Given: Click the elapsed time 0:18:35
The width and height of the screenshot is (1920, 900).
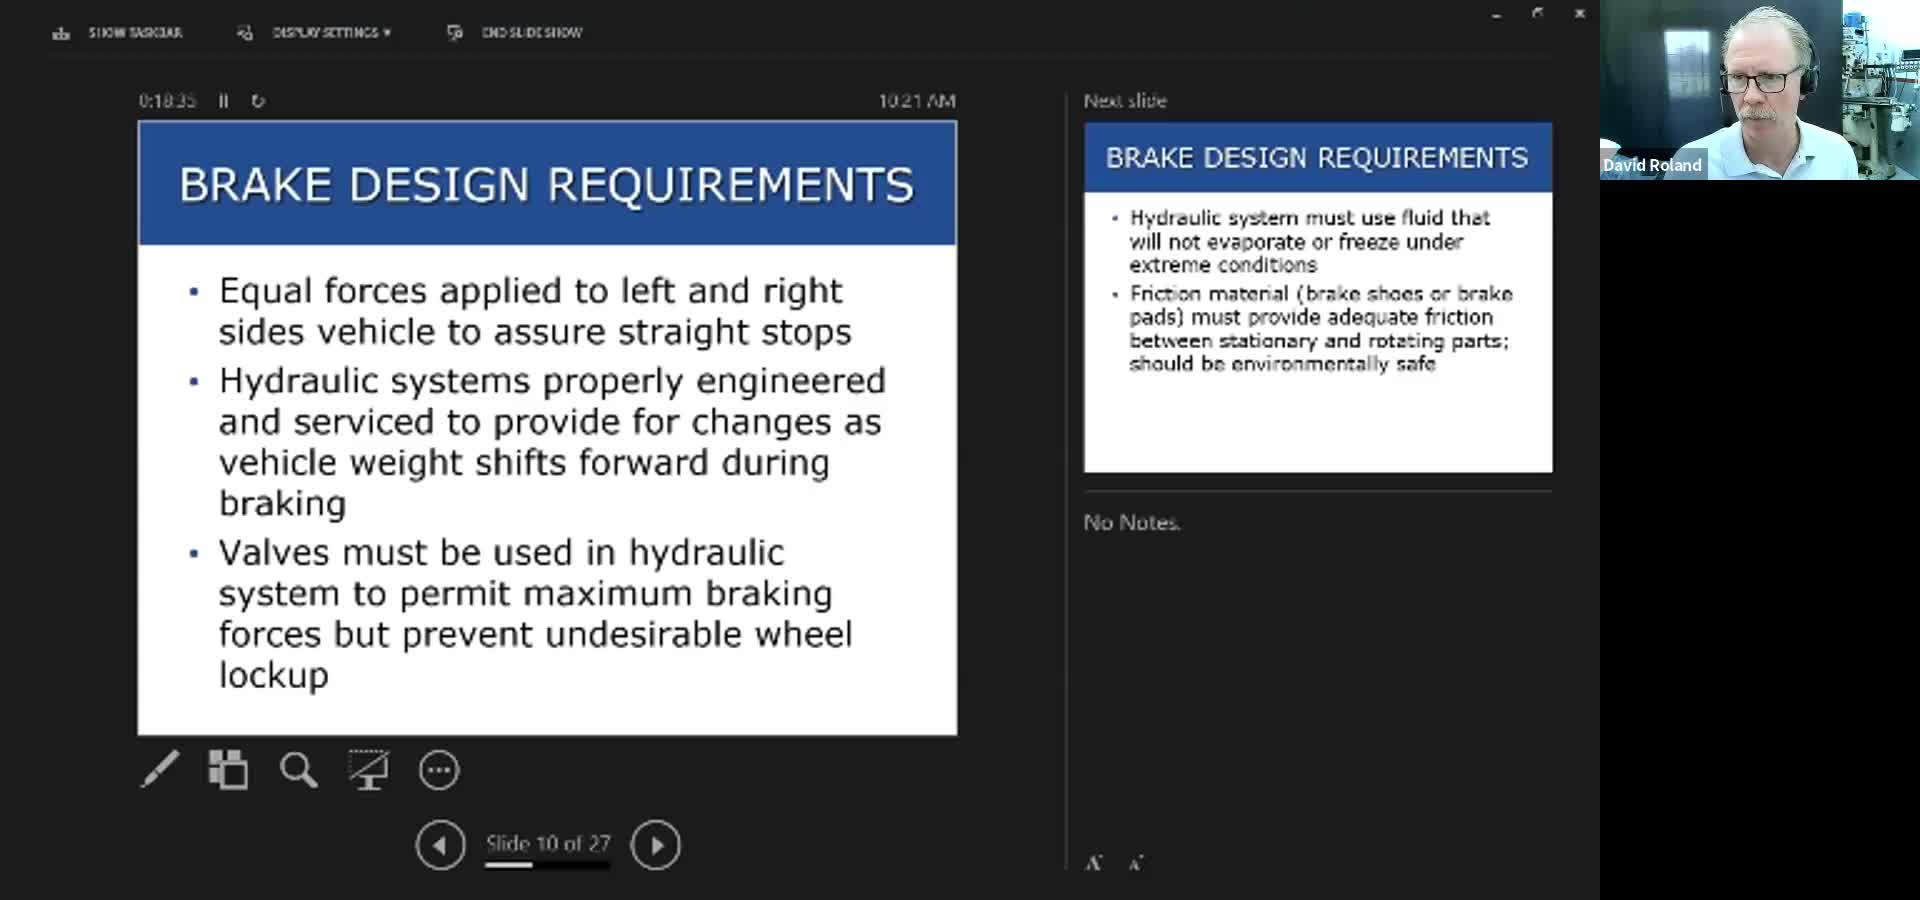Looking at the screenshot, I should coord(167,101).
